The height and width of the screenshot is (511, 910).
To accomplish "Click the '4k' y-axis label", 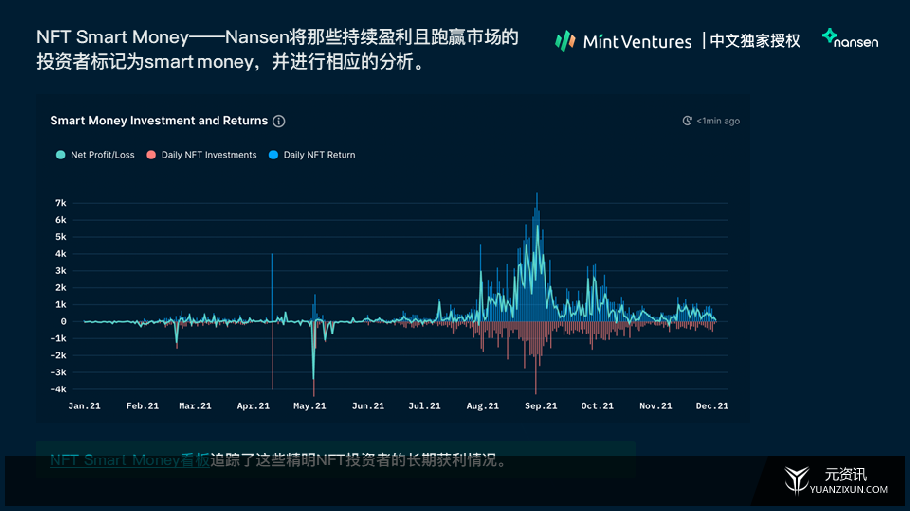I will point(61,254).
